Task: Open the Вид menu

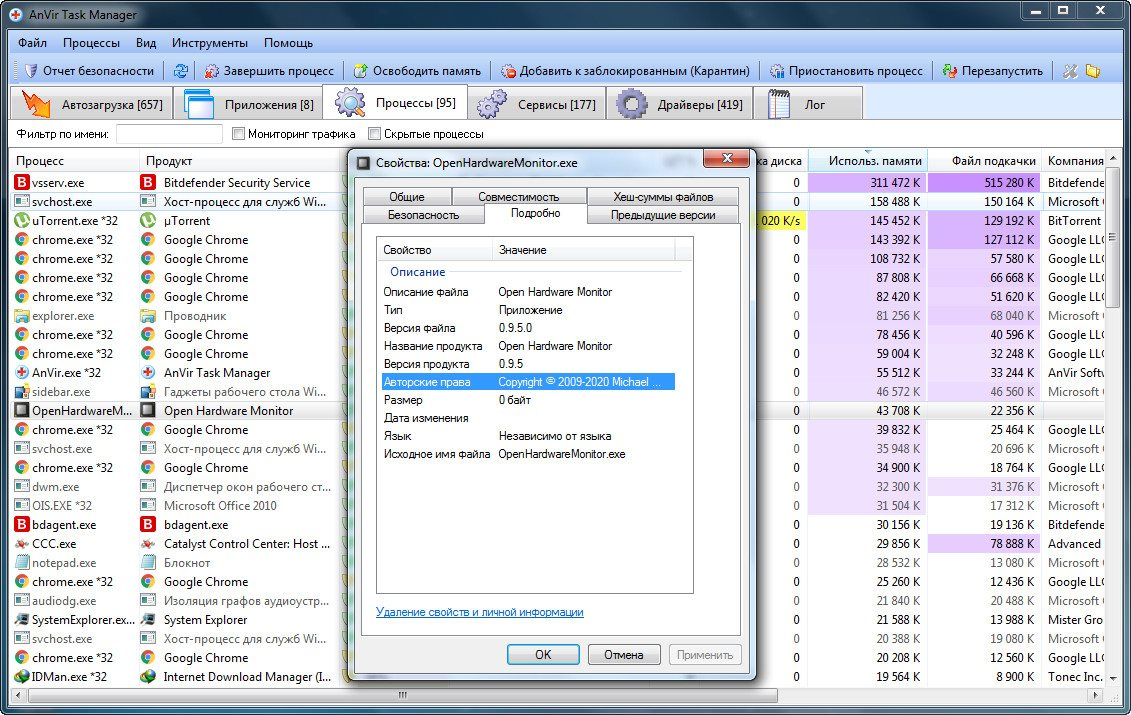Action: (146, 43)
